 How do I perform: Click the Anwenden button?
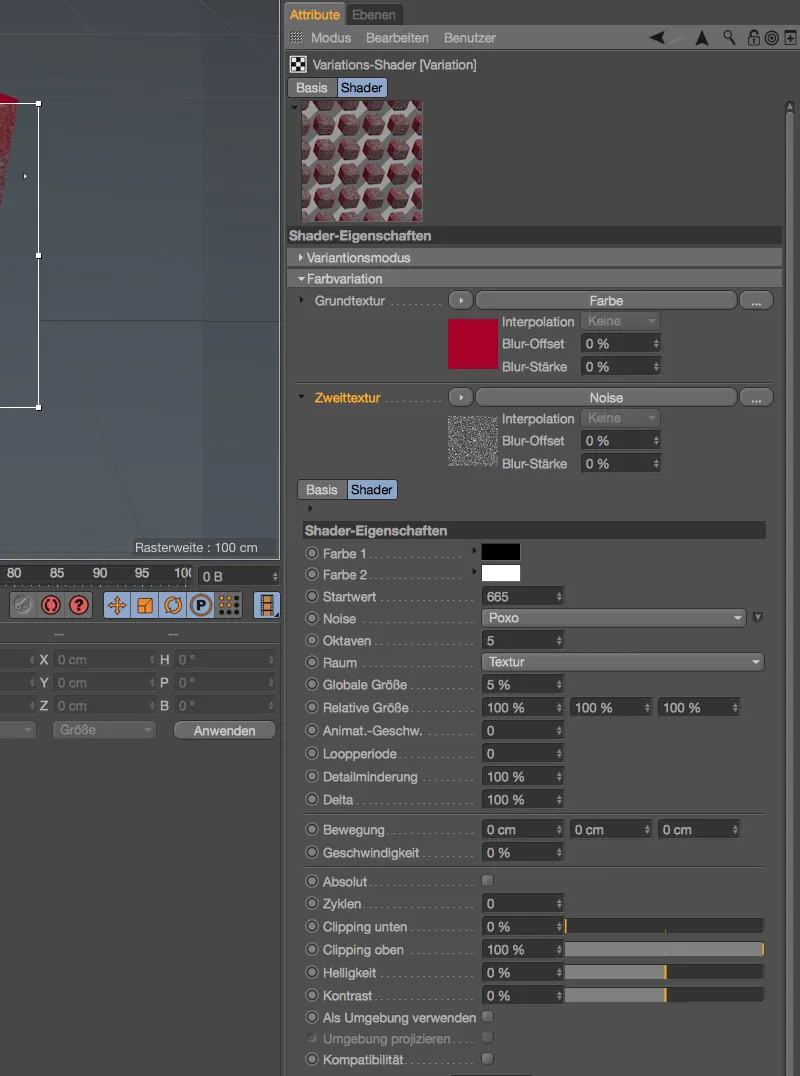pyautogui.click(x=224, y=730)
